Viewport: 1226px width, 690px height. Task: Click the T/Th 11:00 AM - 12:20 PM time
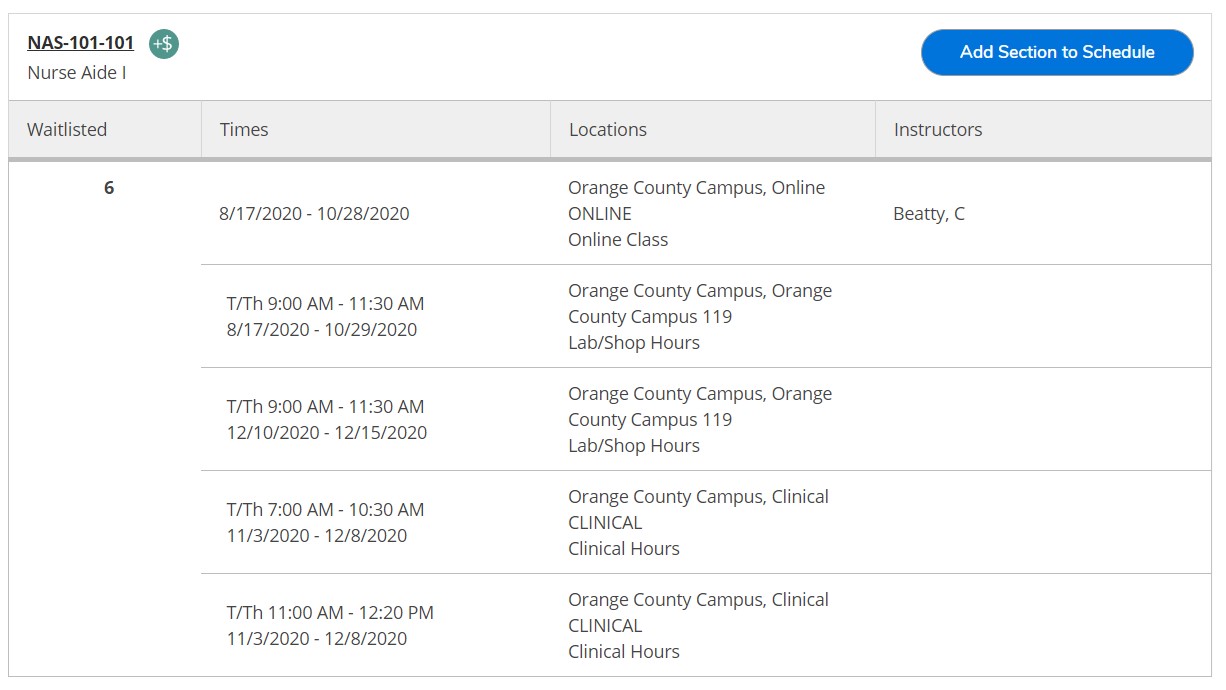tap(330, 612)
